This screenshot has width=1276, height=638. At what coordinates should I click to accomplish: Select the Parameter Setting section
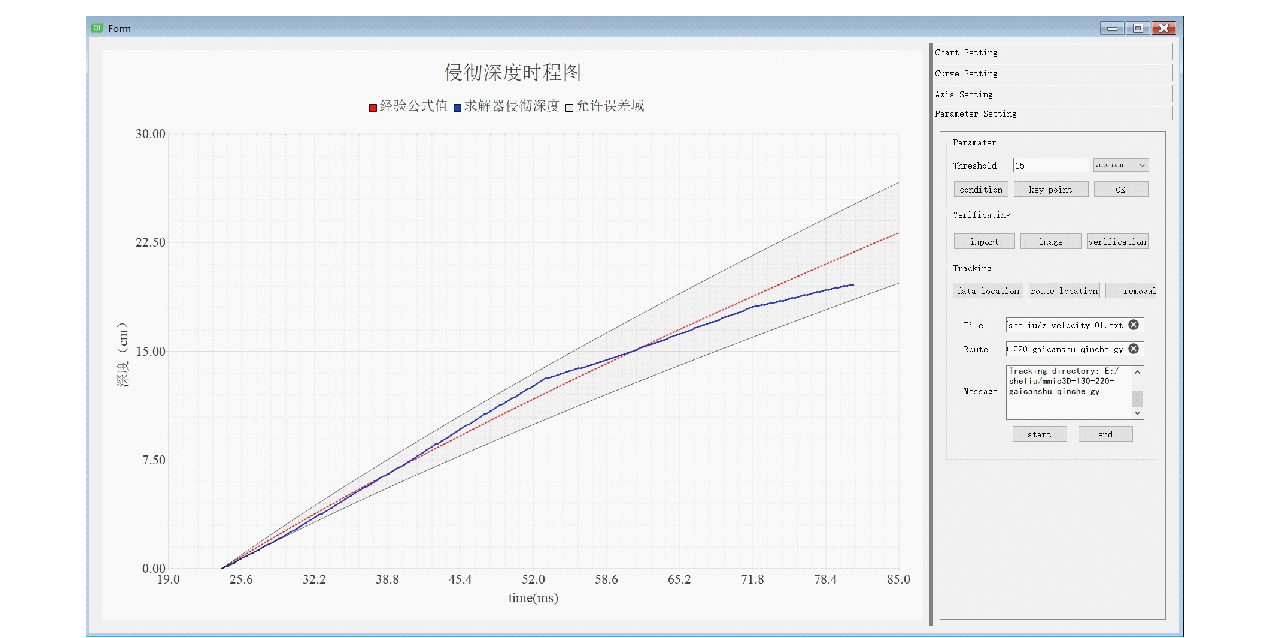pyautogui.click(x=1050, y=114)
